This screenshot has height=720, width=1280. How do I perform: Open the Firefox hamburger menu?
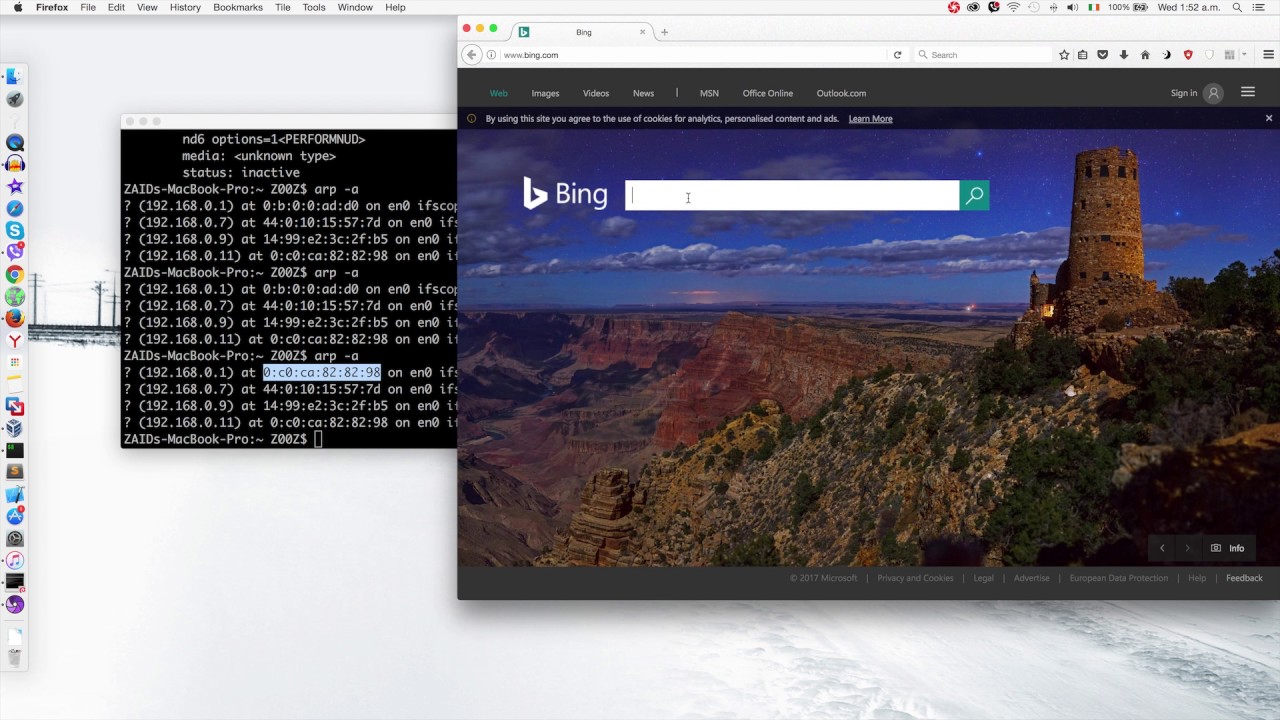[1268, 55]
